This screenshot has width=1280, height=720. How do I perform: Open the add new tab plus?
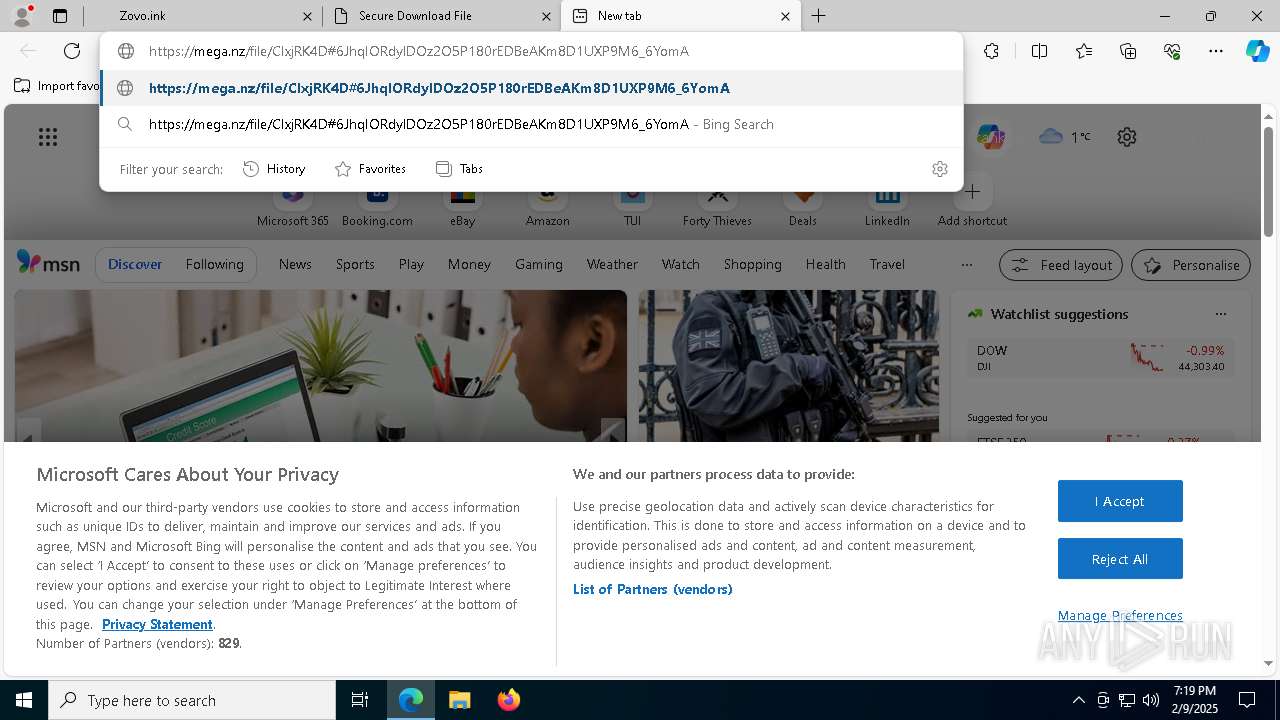818,16
